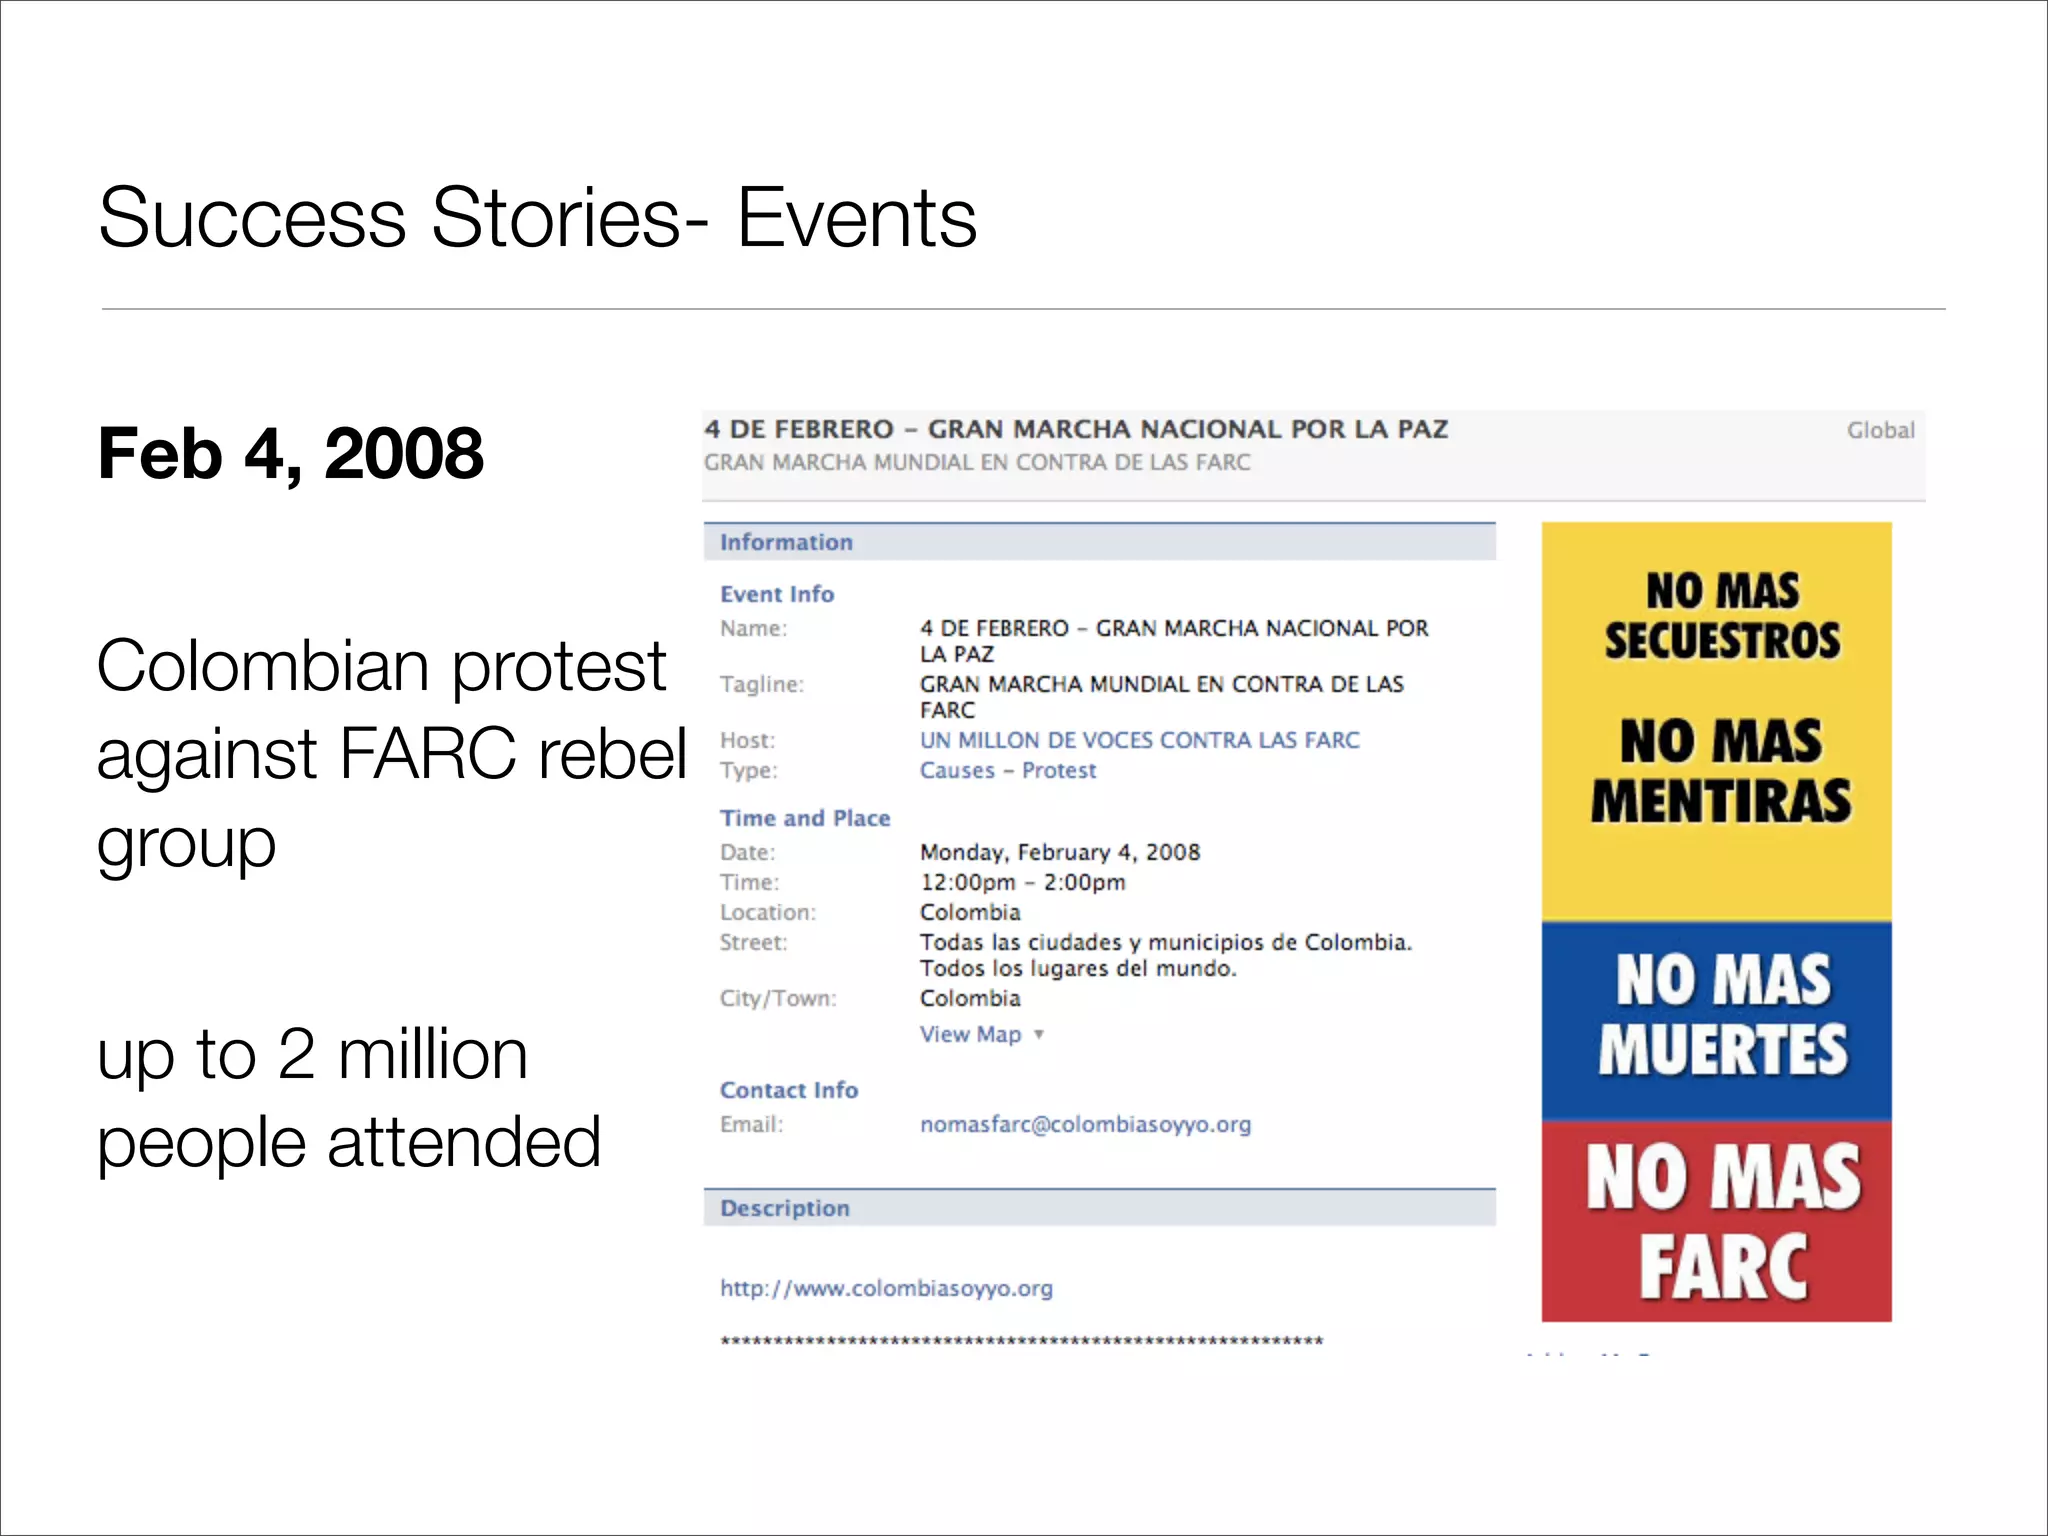Screen dimensions: 2048x1536
Task: Open the nomasfarc email address link
Action: point(1085,1124)
